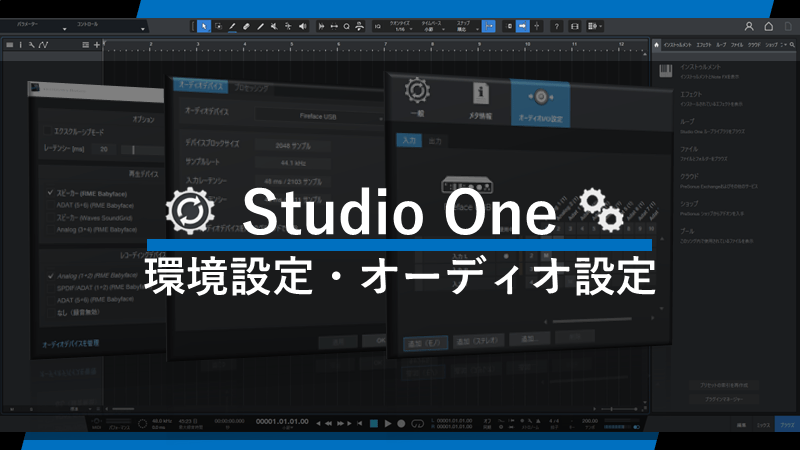Click the browser search magnifier icon
This screenshot has width=800, height=450.
(x=792, y=45)
